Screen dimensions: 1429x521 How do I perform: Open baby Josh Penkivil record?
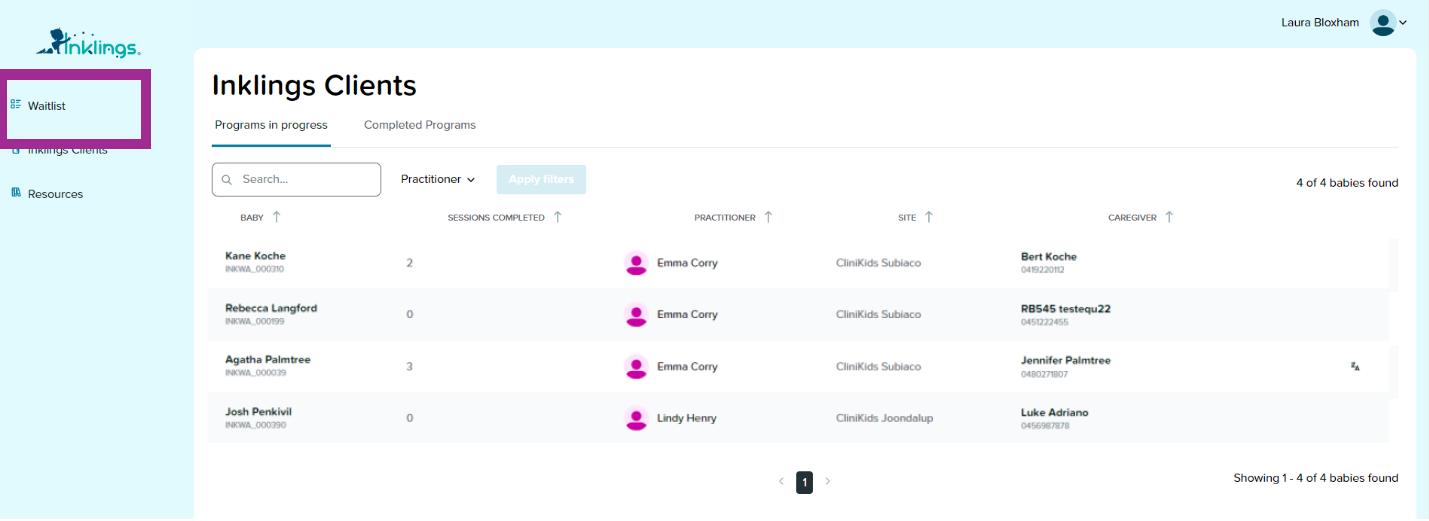pyautogui.click(x=258, y=412)
